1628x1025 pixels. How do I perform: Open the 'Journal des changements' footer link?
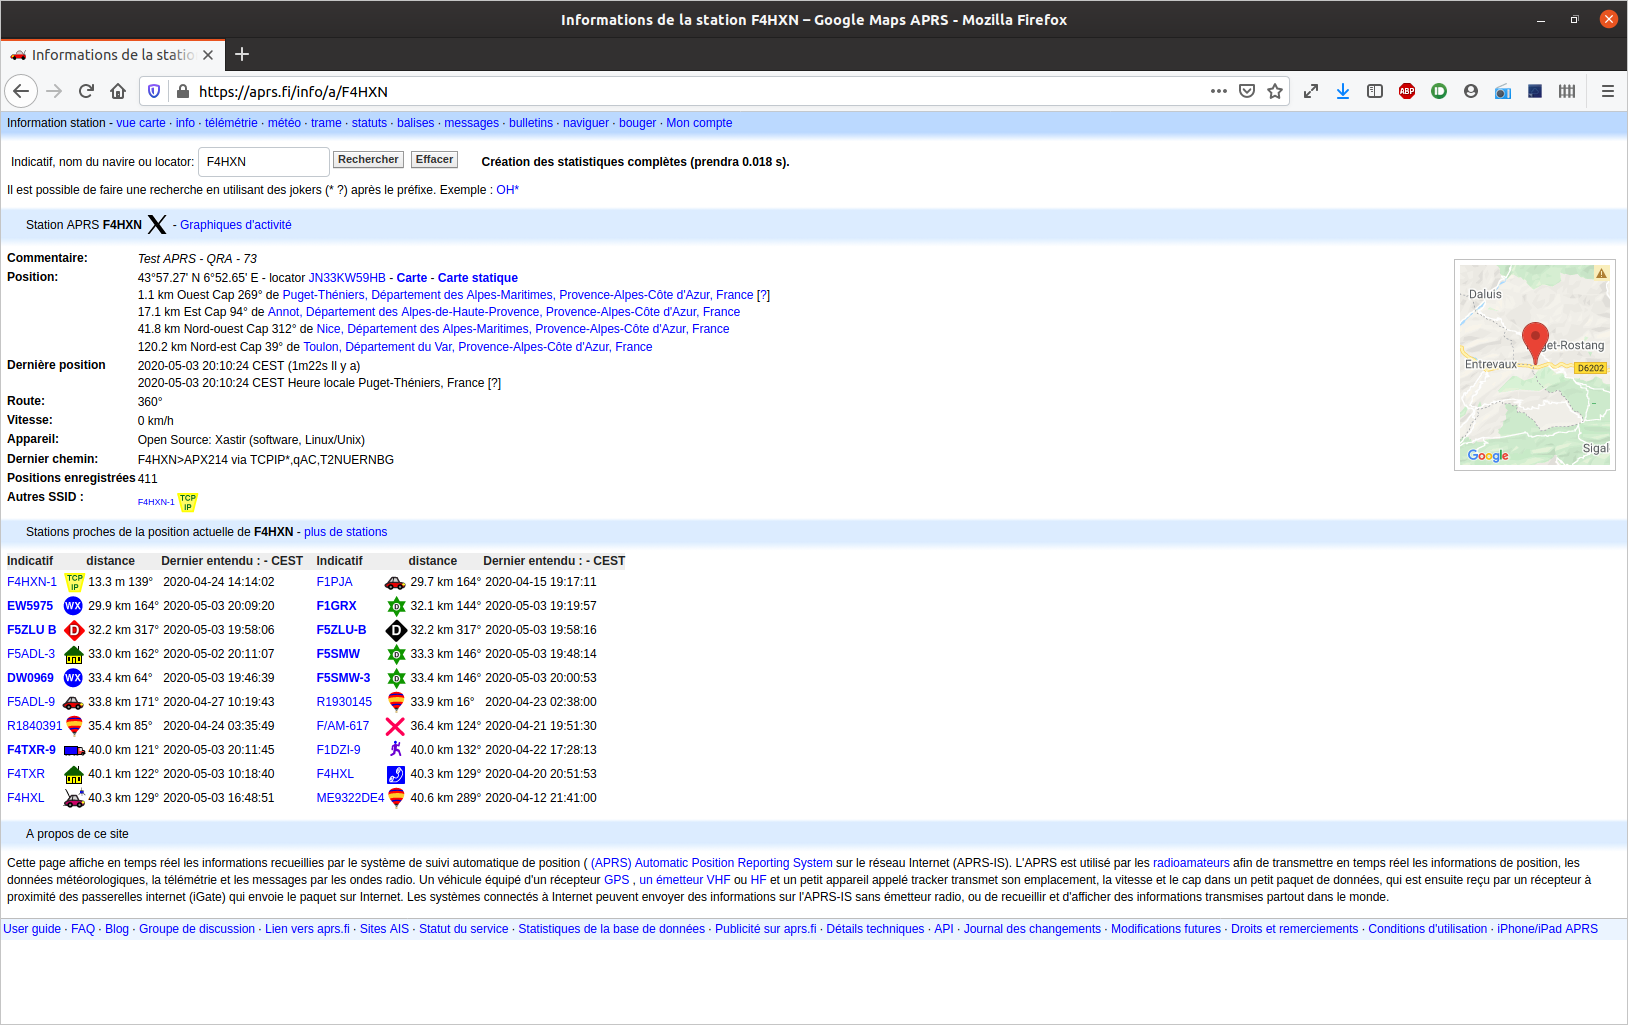coord(1032,929)
